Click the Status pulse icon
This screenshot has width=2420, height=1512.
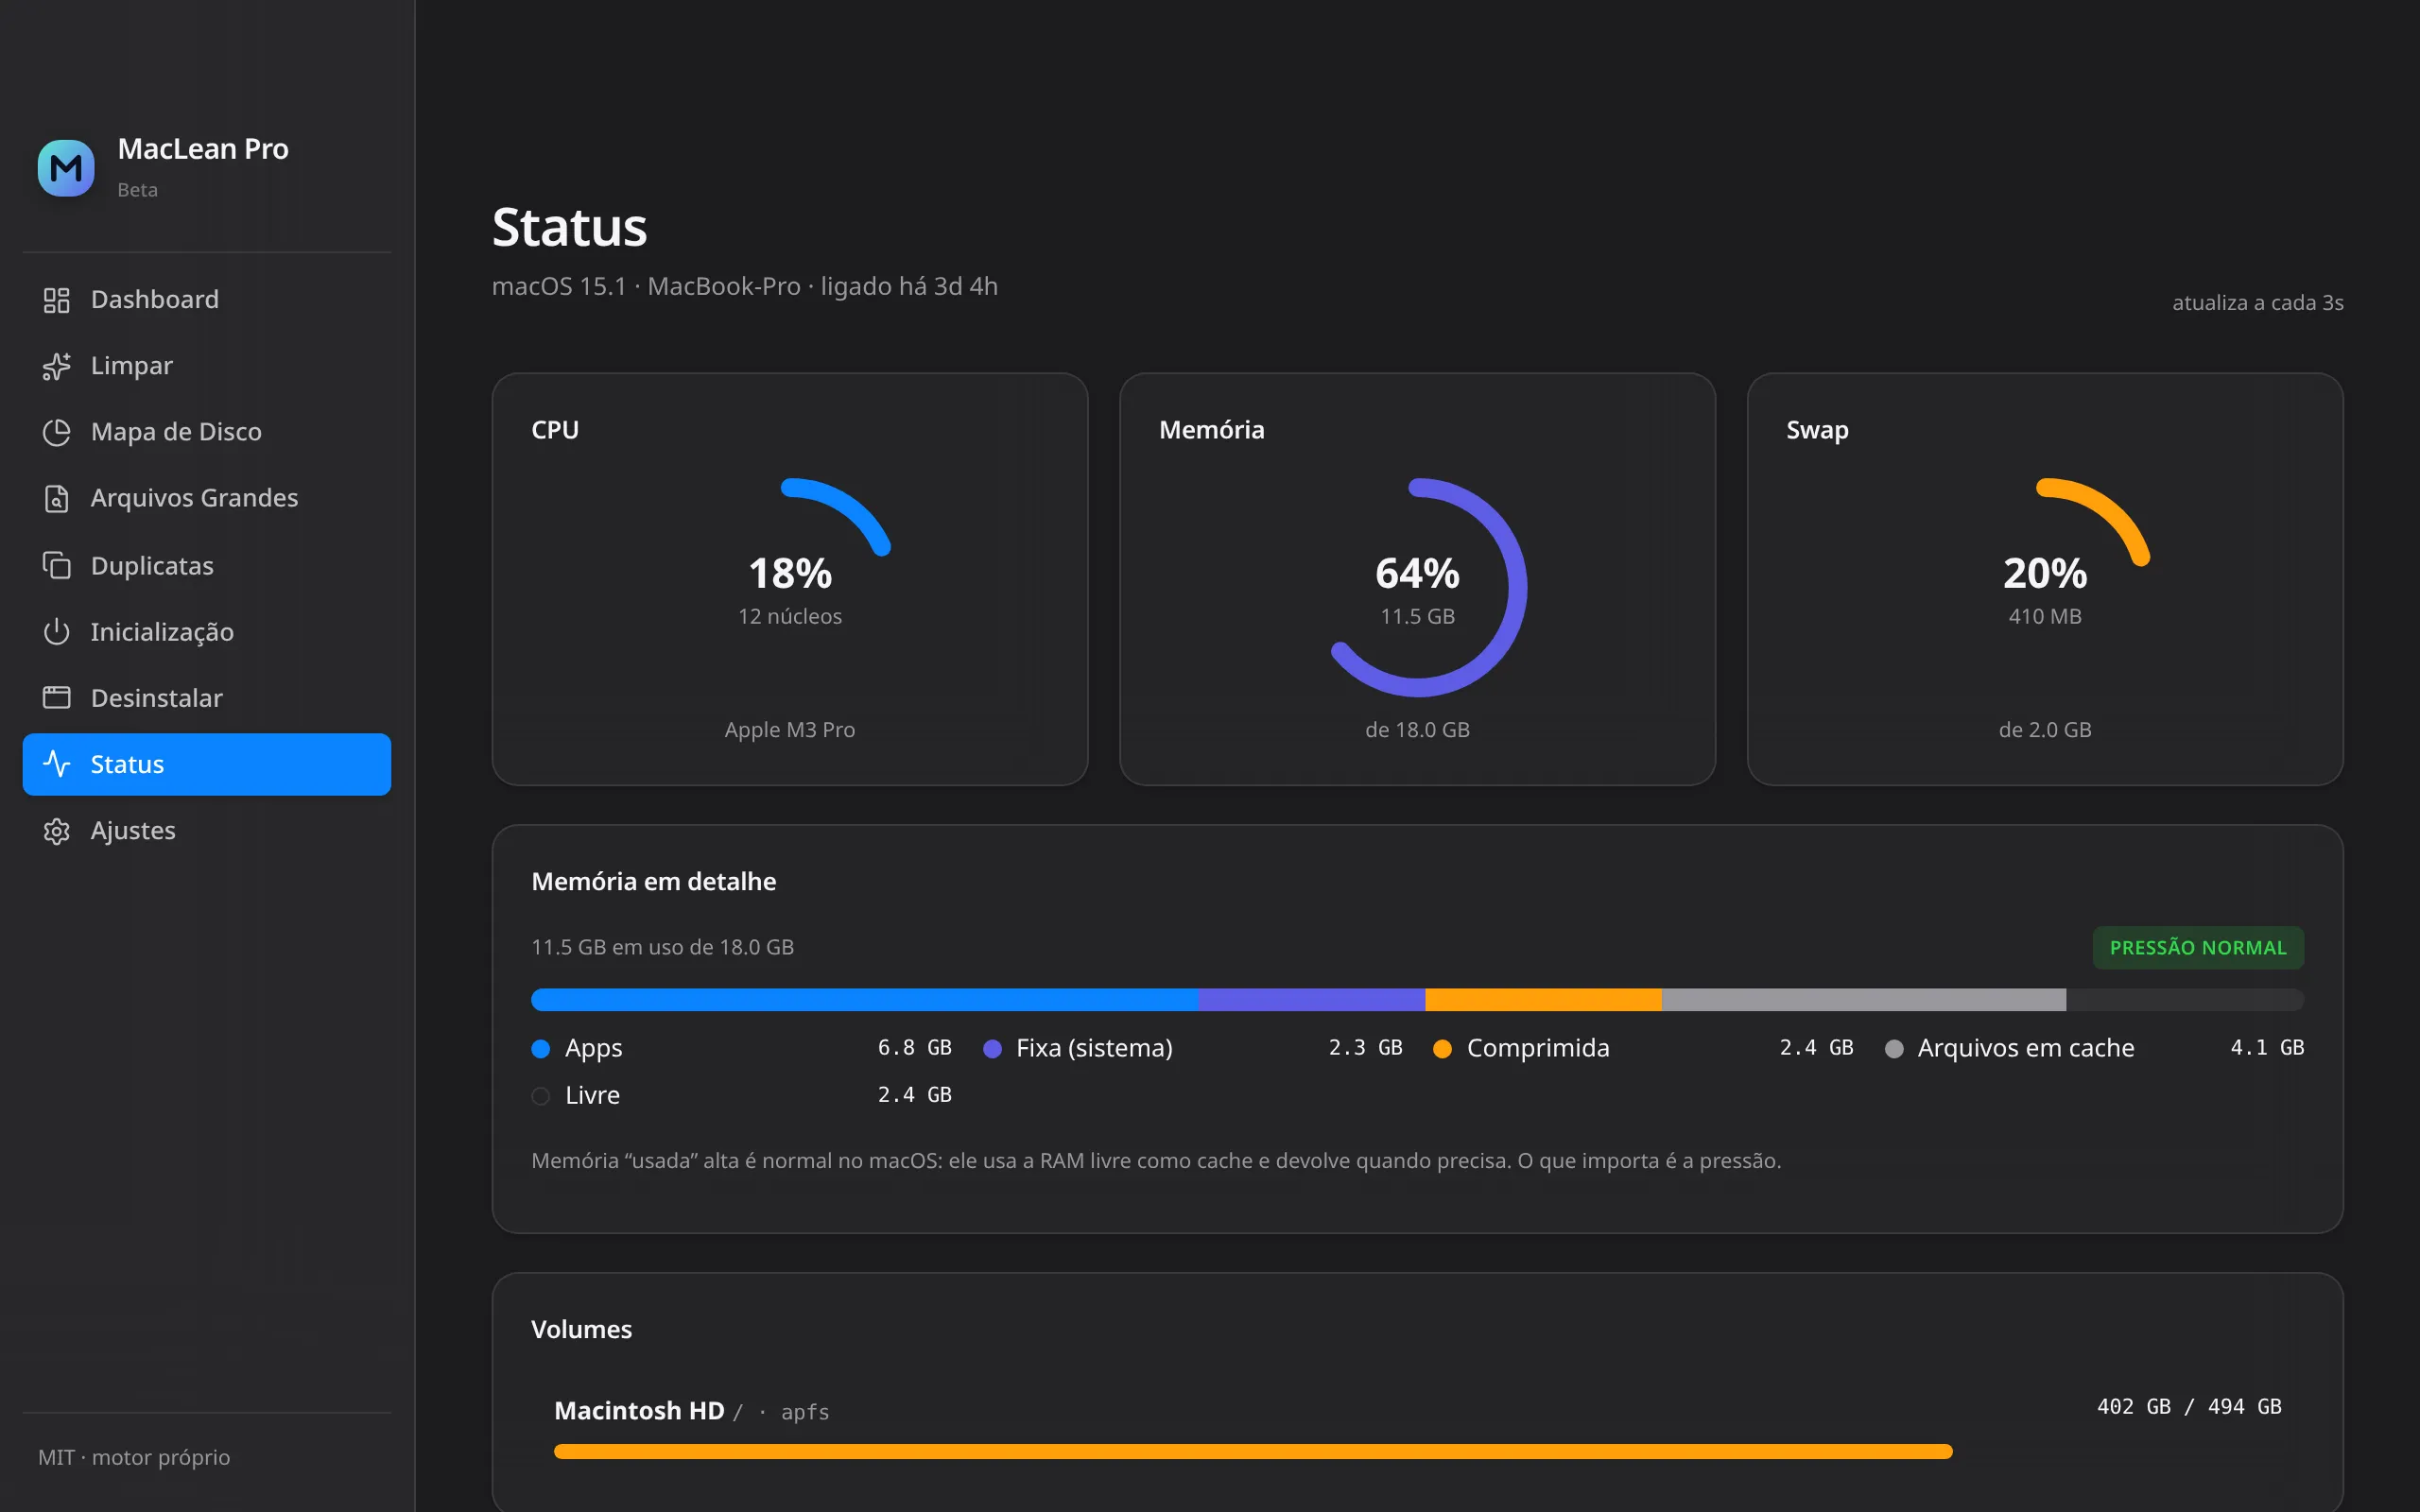[x=57, y=764]
